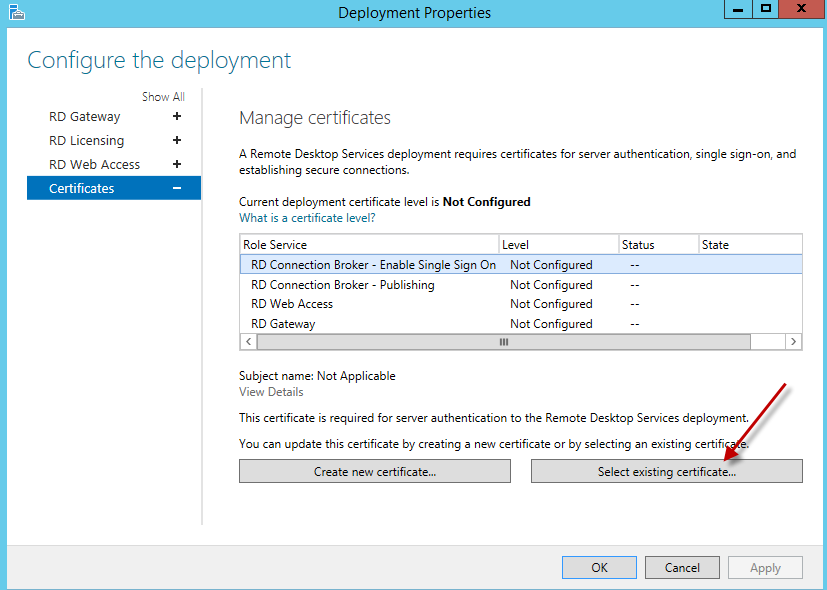827x590 pixels.
Task: Select RD Connection Broker - Publishing row
Action: (342, 285)
